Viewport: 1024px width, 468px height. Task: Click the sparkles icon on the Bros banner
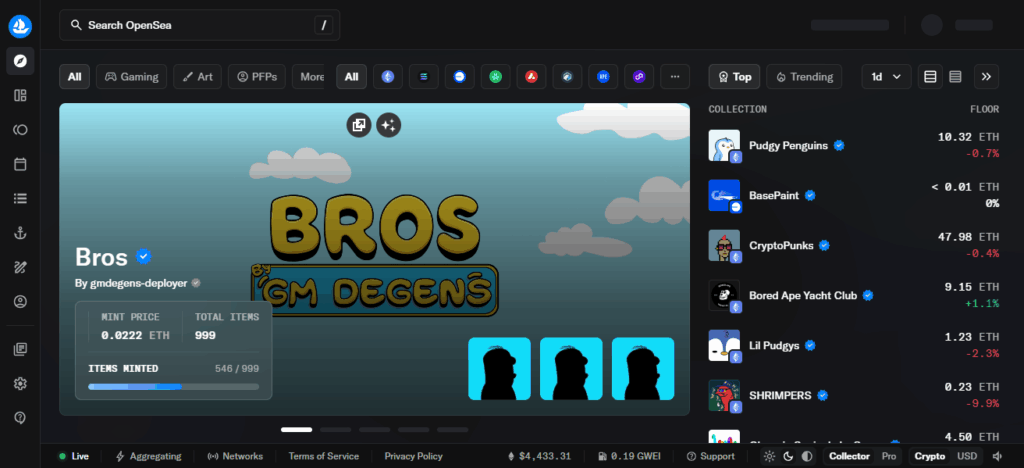pyautogui.click(x=389, y=125)
